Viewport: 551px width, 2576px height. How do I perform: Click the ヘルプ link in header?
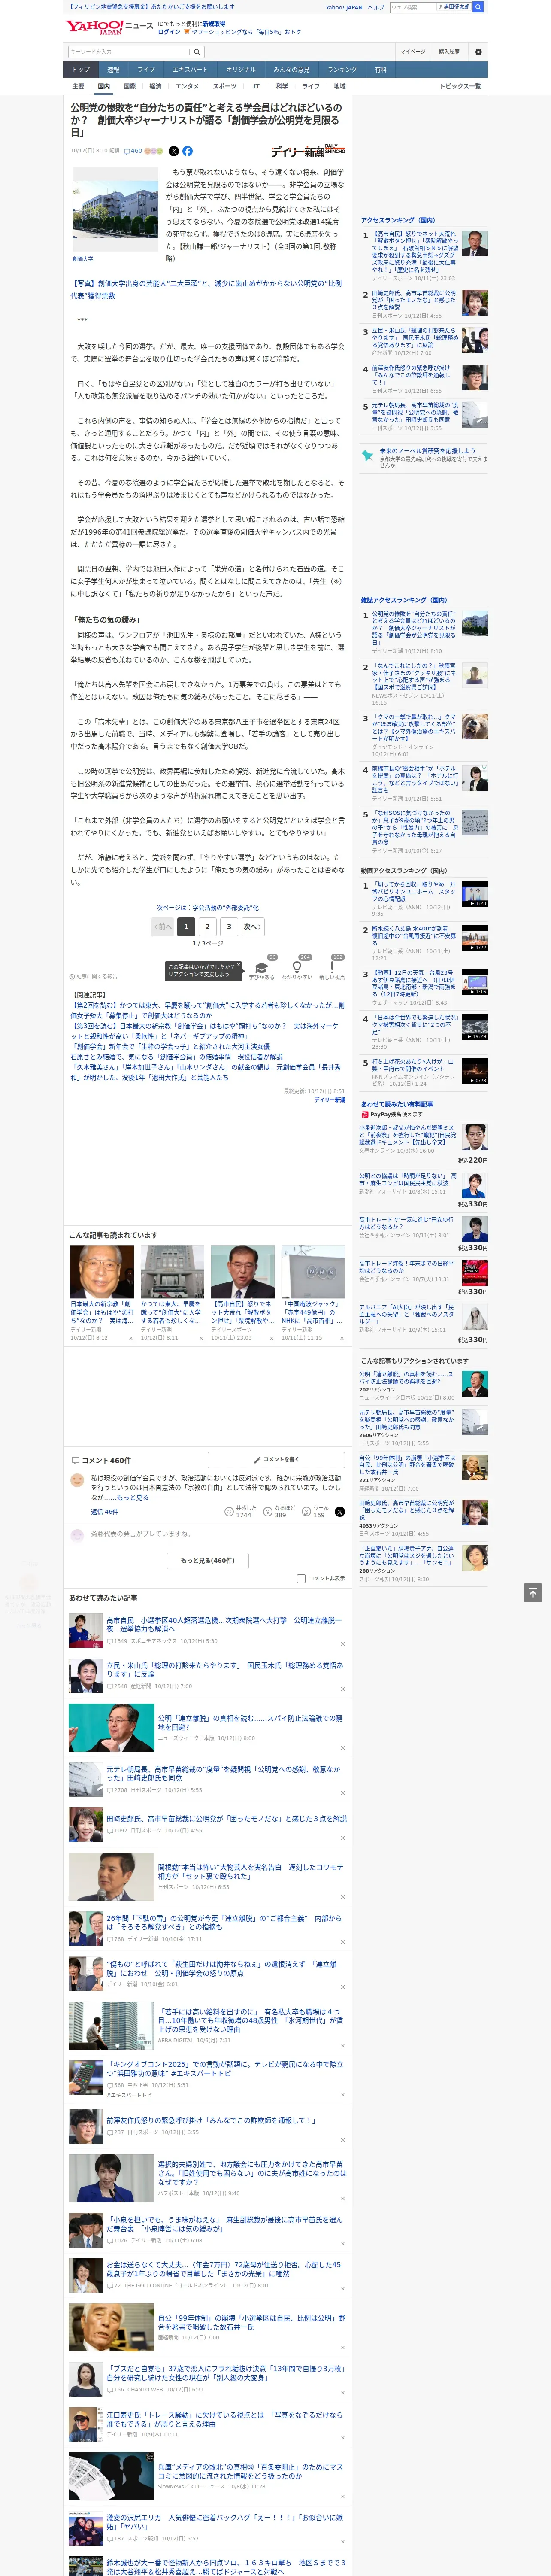click(x=375, y=7)
